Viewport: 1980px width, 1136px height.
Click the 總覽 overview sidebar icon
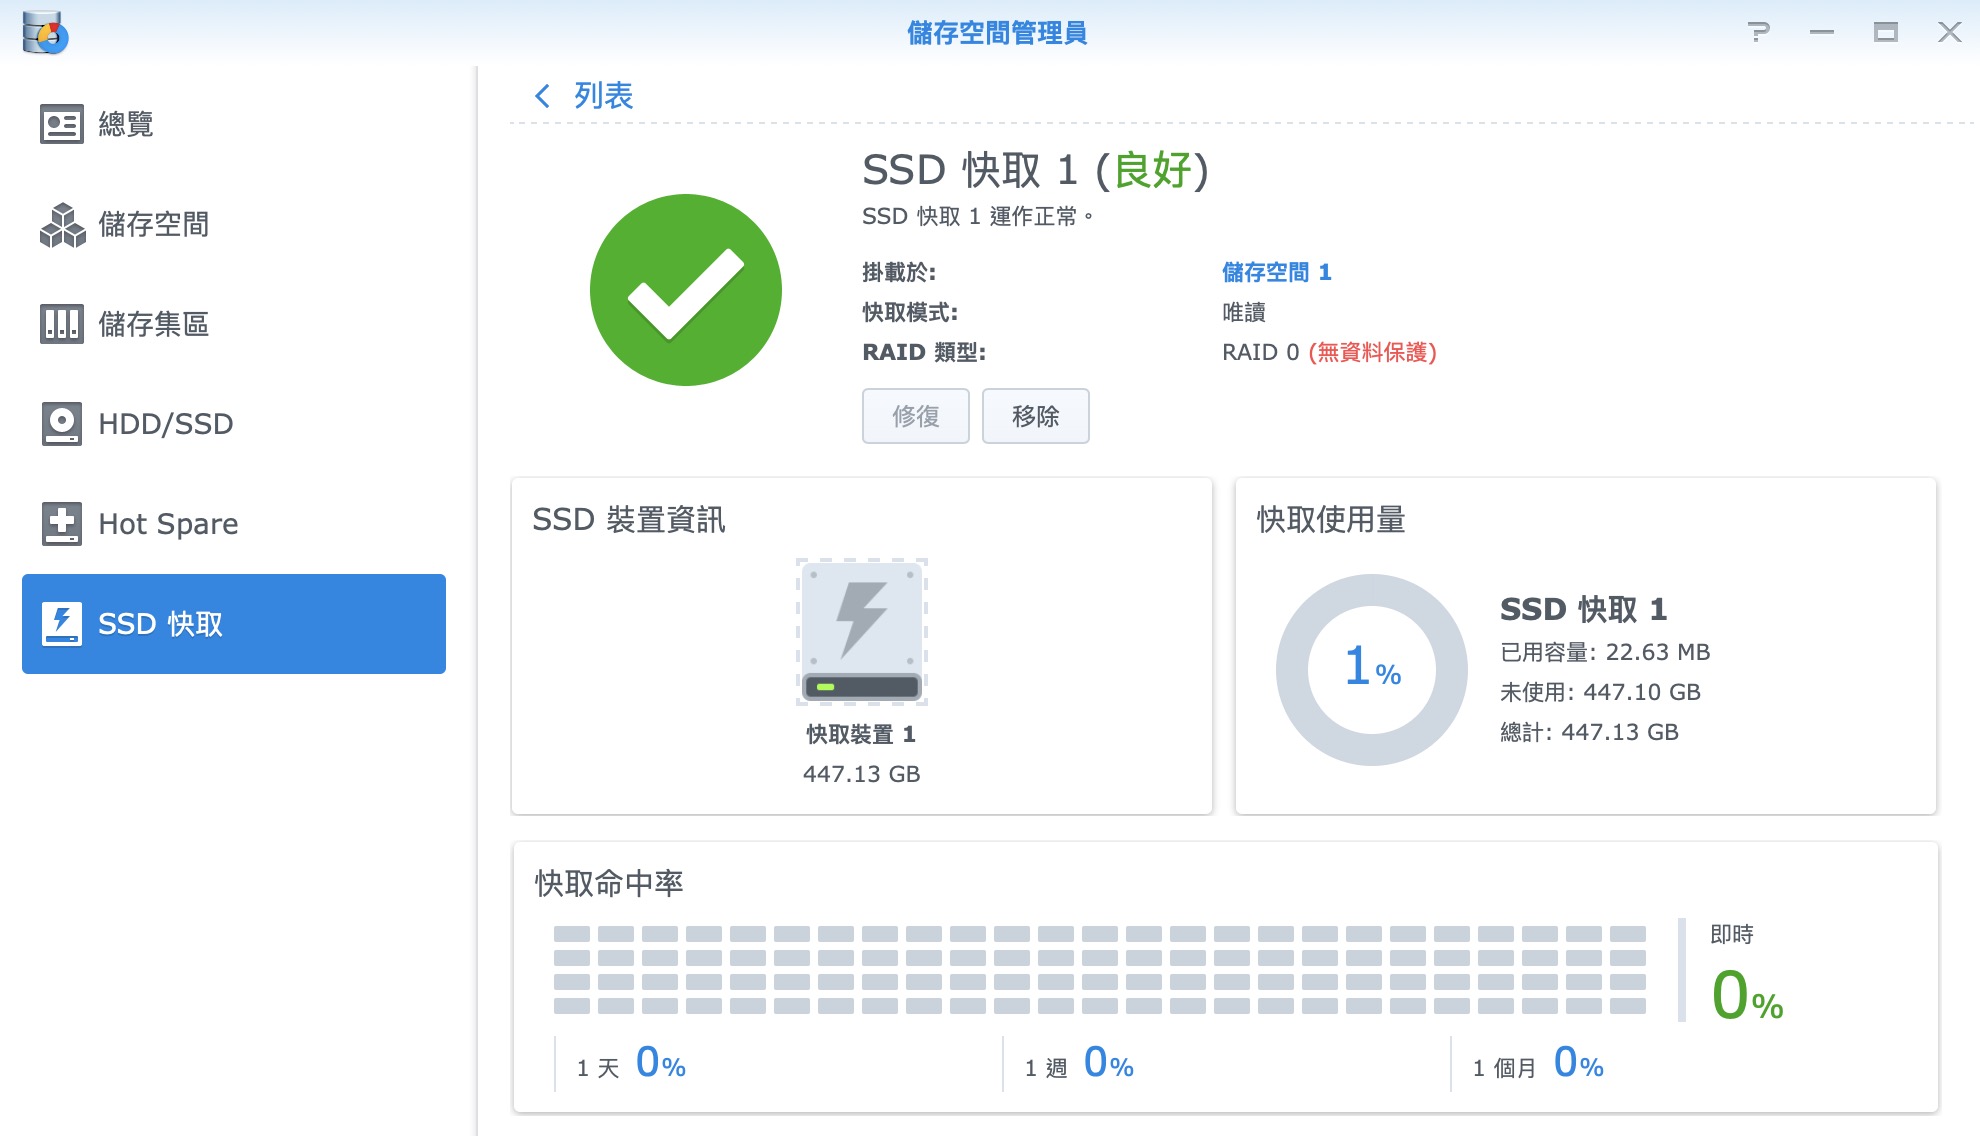tap(61, 124)
